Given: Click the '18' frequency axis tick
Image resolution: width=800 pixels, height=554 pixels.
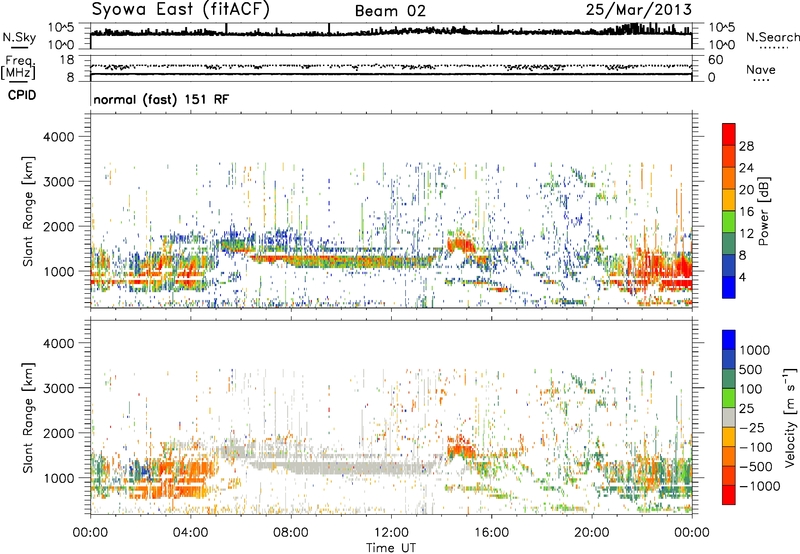Looking at the screenshot, I should point(67,60).
